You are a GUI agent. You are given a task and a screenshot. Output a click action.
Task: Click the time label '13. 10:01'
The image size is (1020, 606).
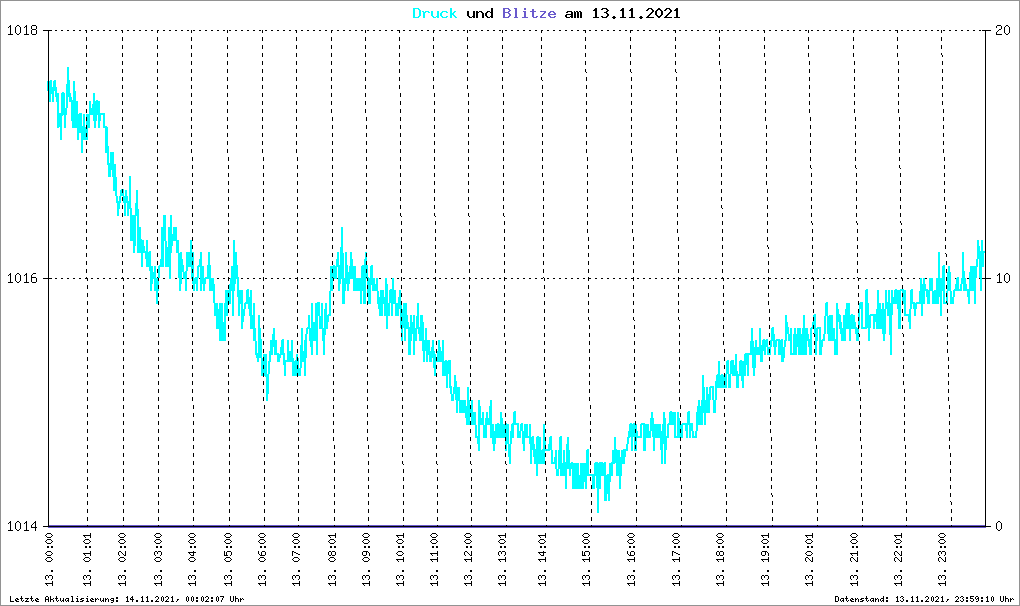pyautogui.click(x=401, y=559)
